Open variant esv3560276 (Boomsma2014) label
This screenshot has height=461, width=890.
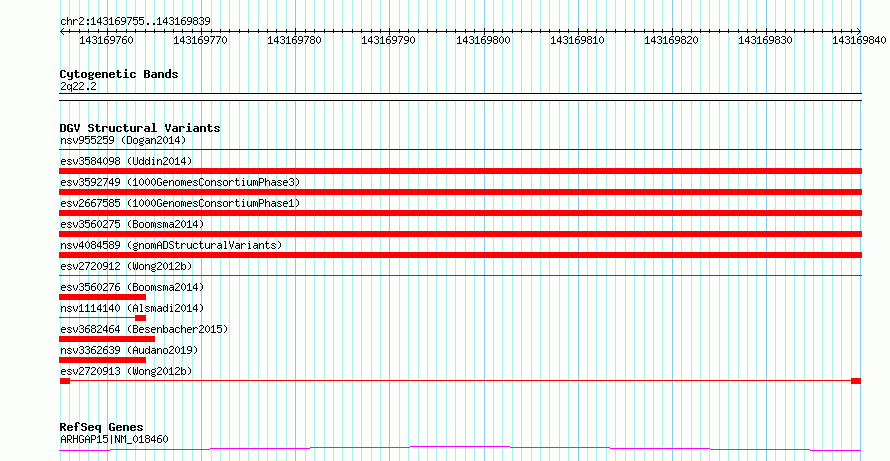coord(132,287)
